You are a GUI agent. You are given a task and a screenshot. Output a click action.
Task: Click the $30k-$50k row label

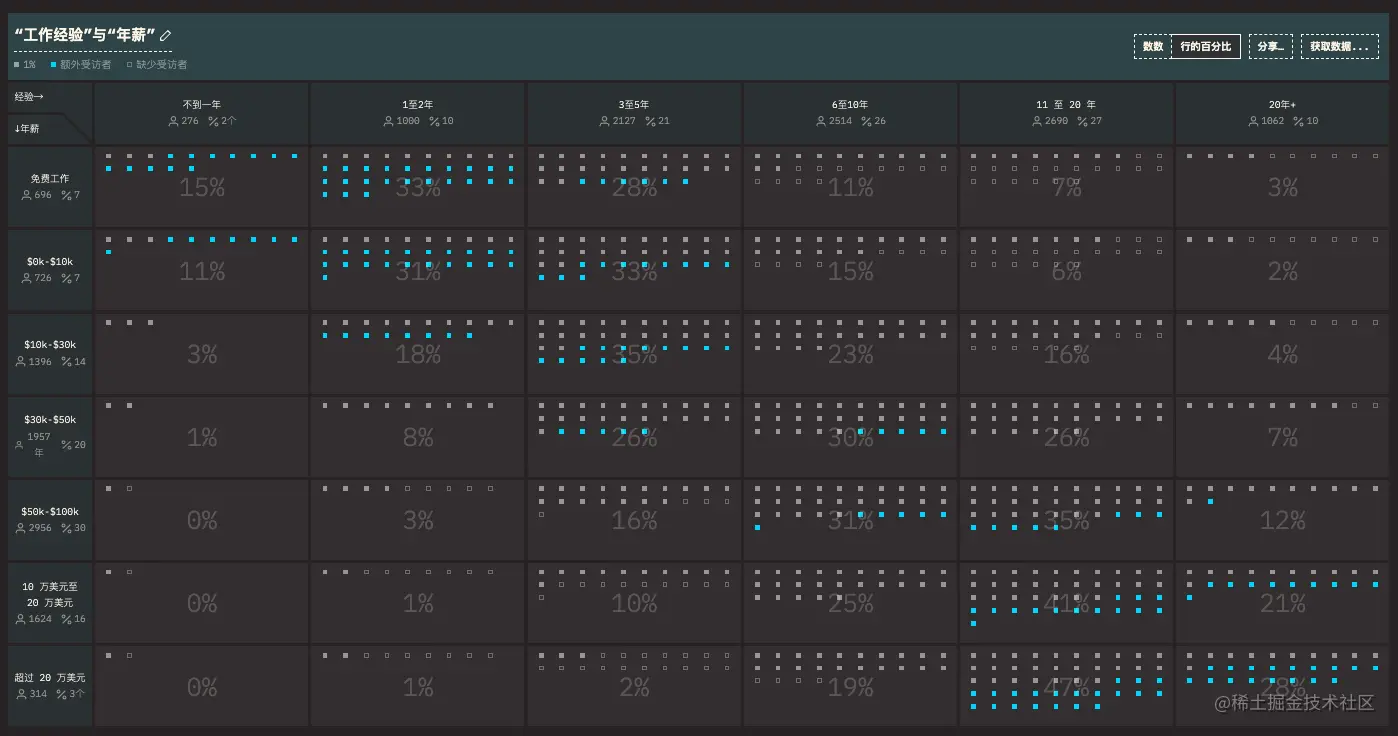(50, 420)
